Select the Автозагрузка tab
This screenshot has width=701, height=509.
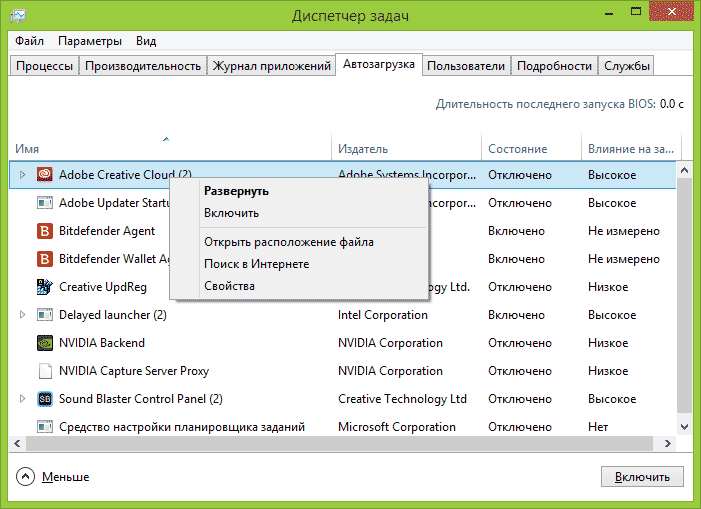379,64
